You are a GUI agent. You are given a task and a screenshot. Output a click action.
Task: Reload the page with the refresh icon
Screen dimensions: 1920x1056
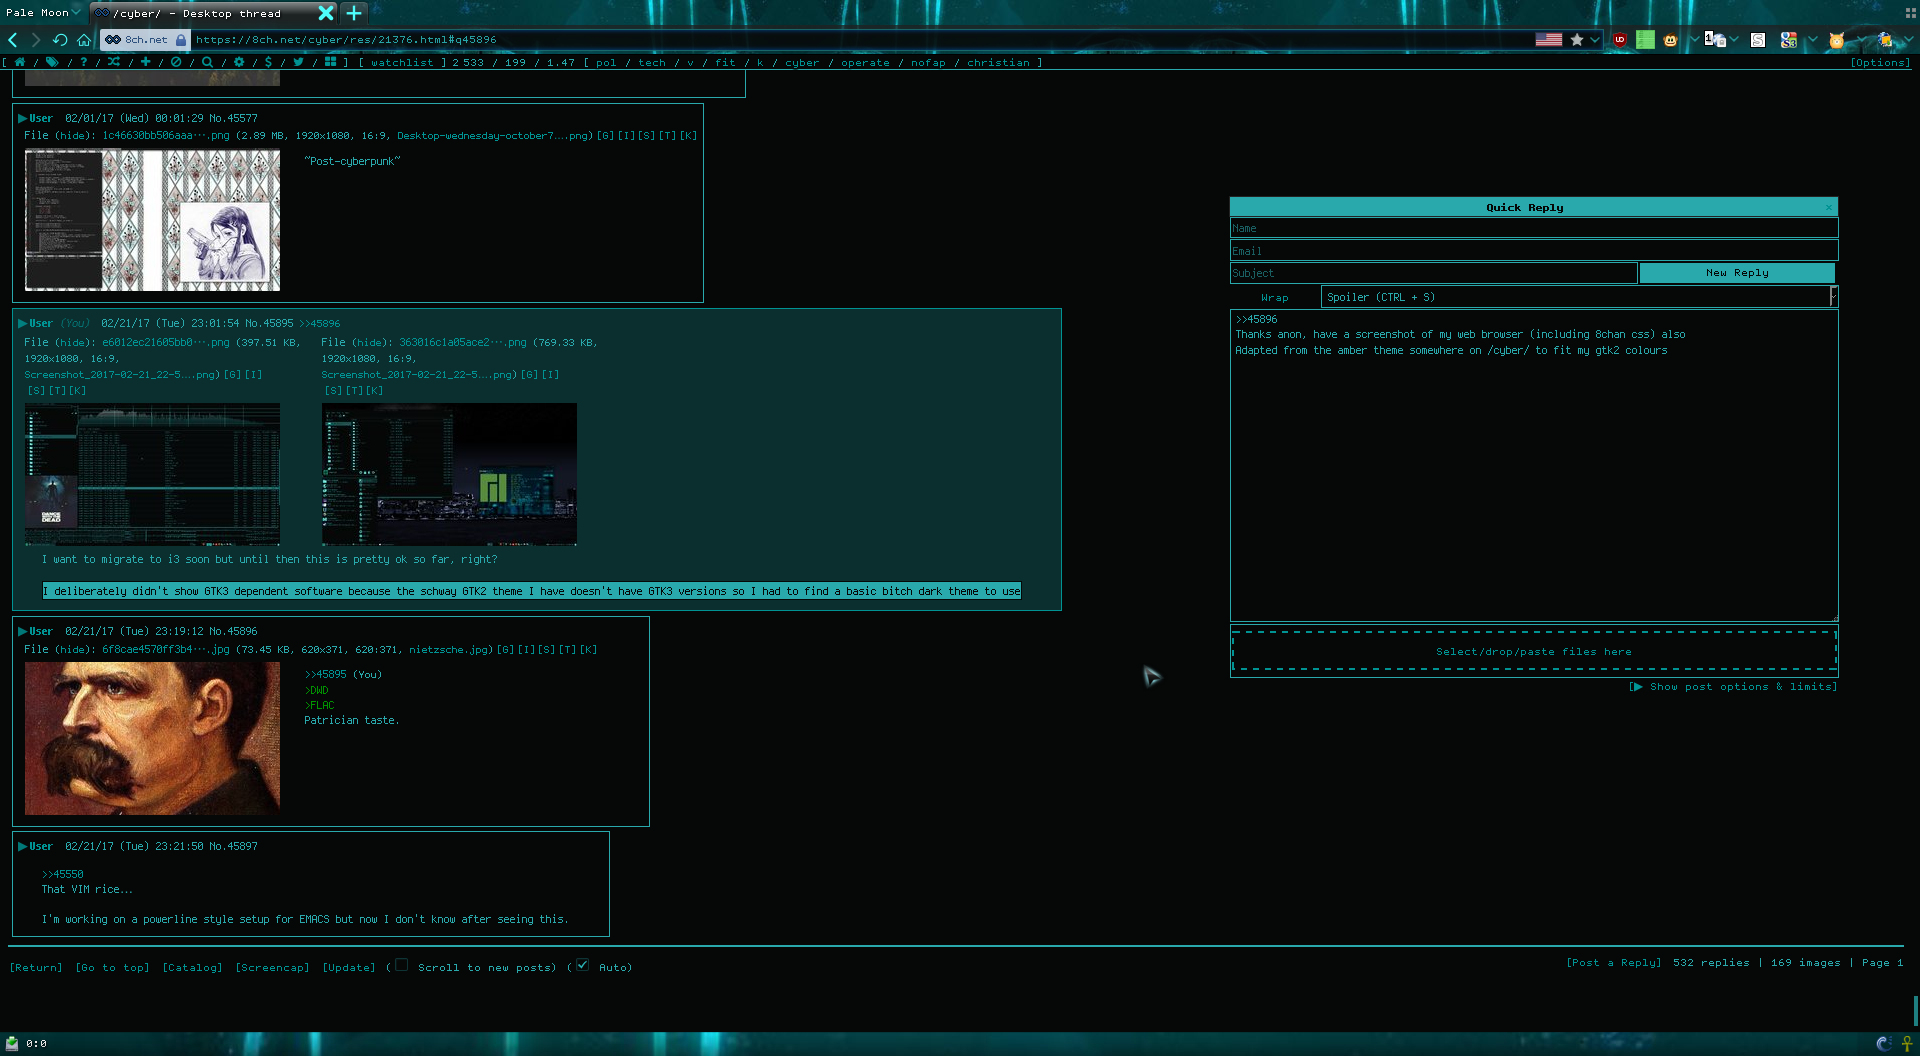[60, 40]
